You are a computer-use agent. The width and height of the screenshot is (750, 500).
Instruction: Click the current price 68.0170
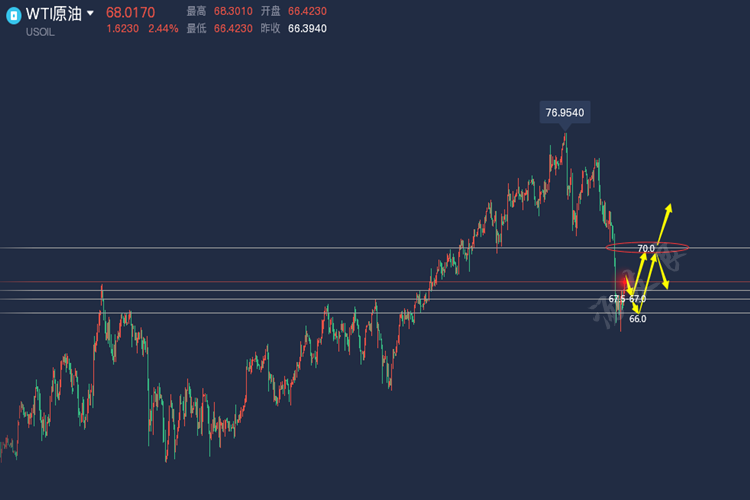tap(130, 12)
